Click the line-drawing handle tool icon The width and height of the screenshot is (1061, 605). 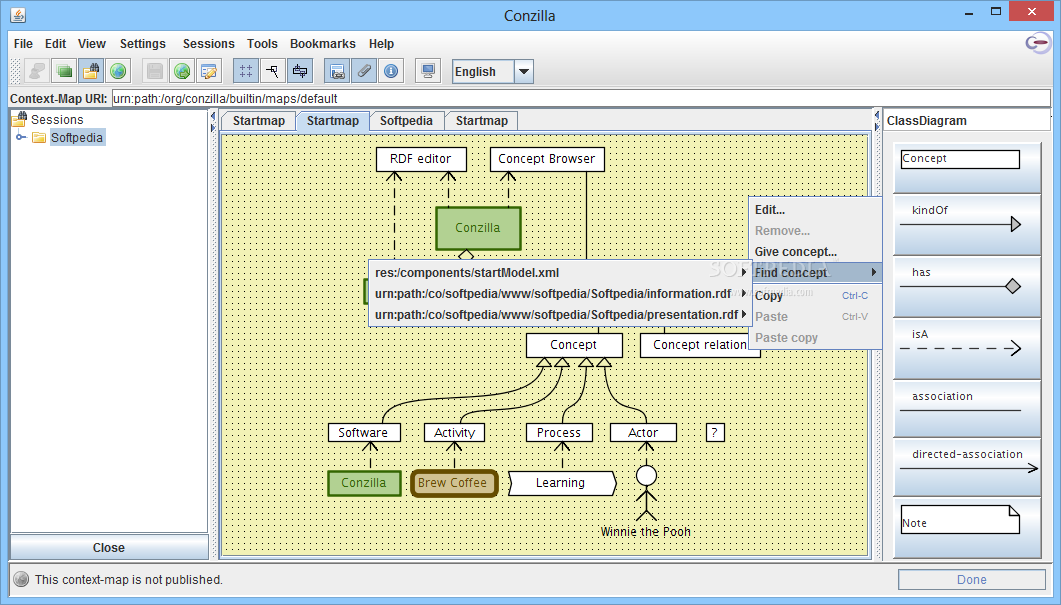(273, 71)
